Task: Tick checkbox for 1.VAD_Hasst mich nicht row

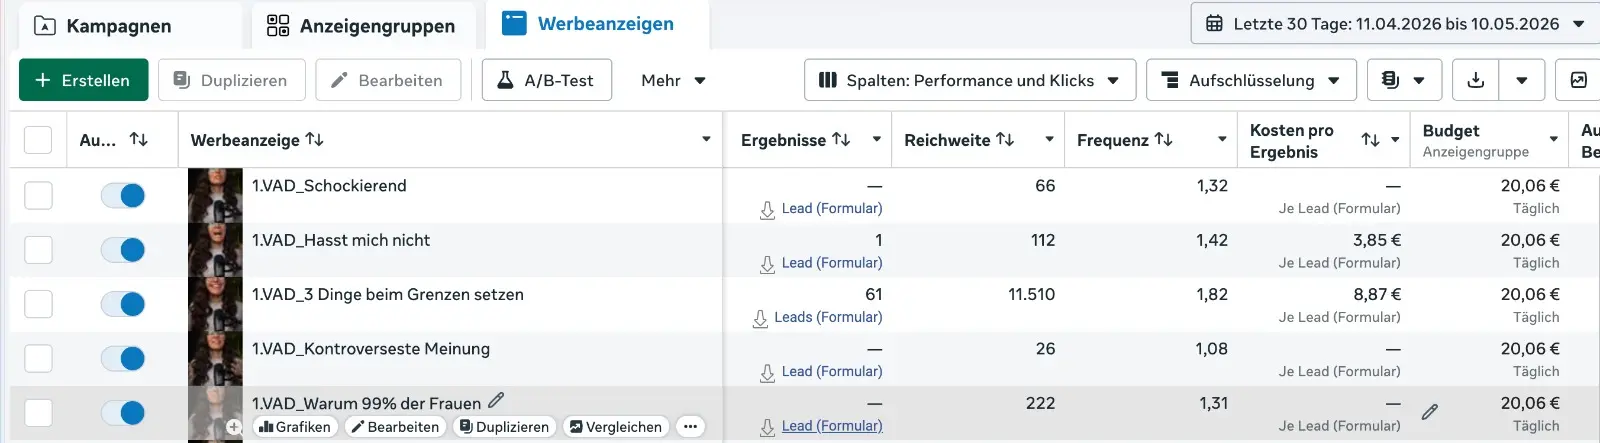Action: tap(38, 249)
